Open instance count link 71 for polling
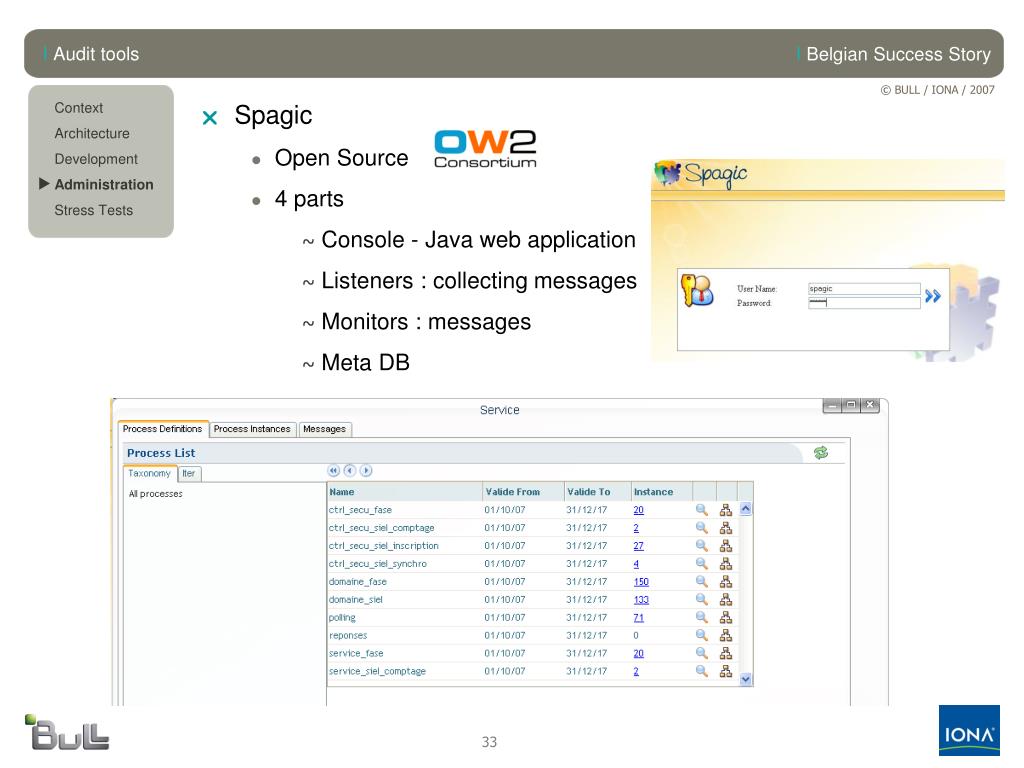The width and height of the screenshot is (1024, 768). pyautogui.click(x=638, y=618)
